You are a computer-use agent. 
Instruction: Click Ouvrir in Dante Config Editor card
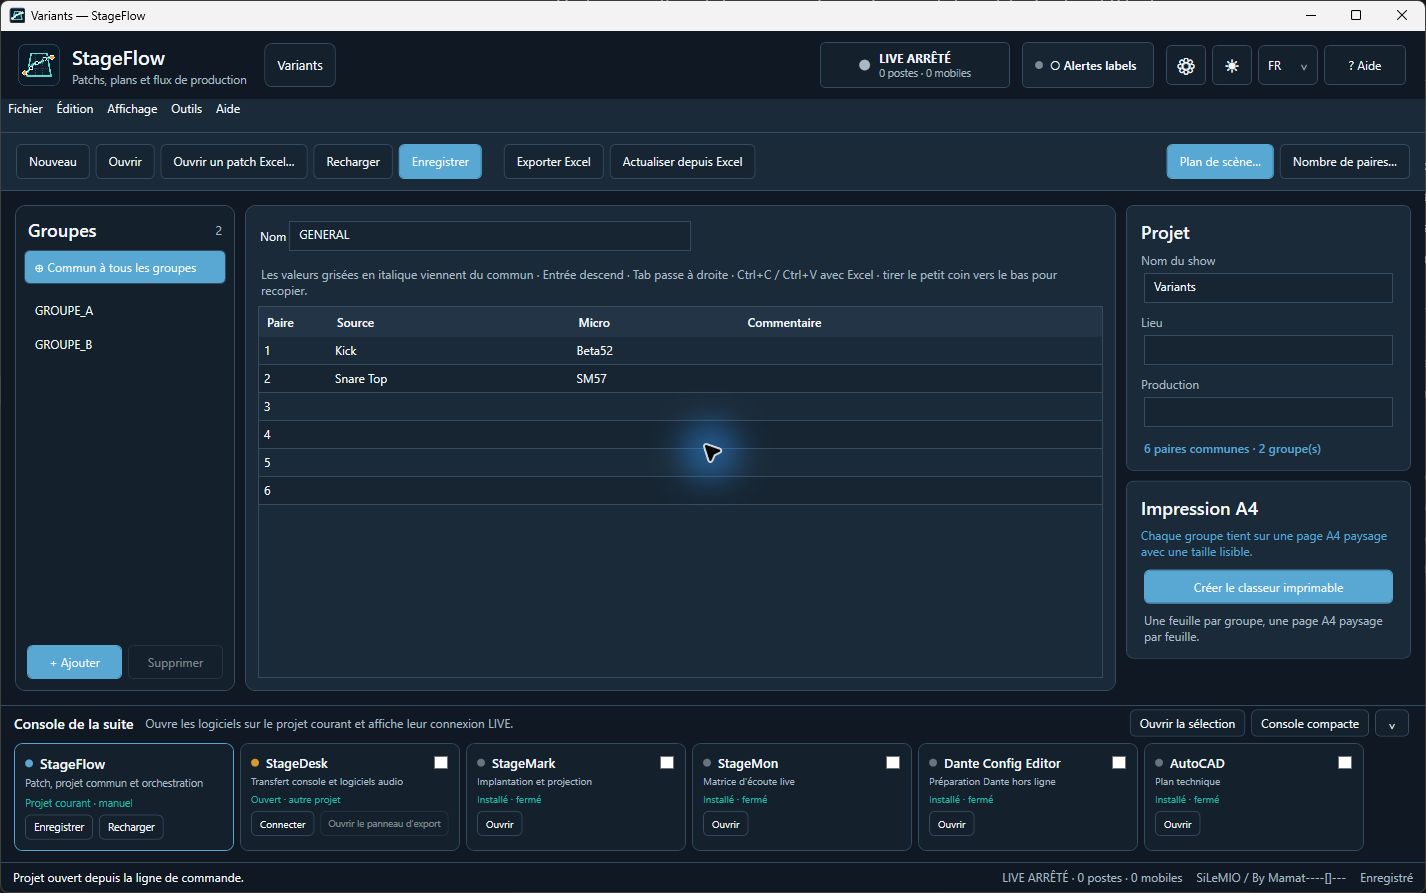point(951,825)
